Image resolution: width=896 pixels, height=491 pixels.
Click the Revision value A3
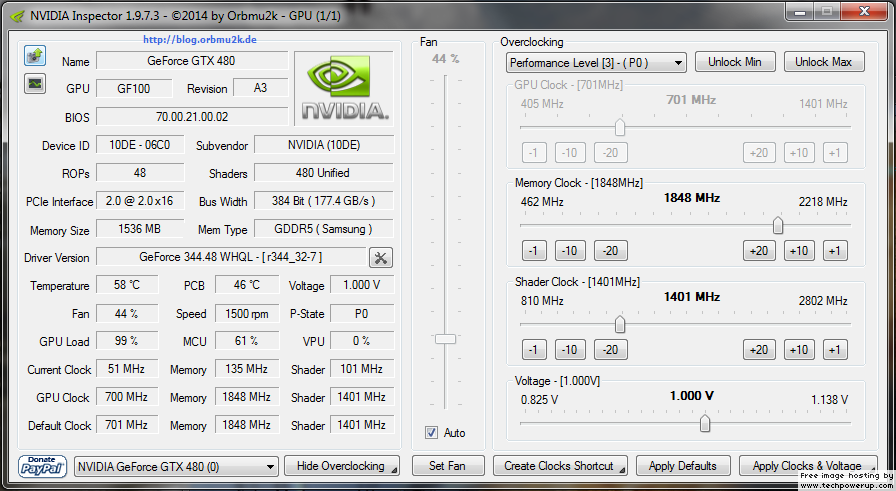261,88
